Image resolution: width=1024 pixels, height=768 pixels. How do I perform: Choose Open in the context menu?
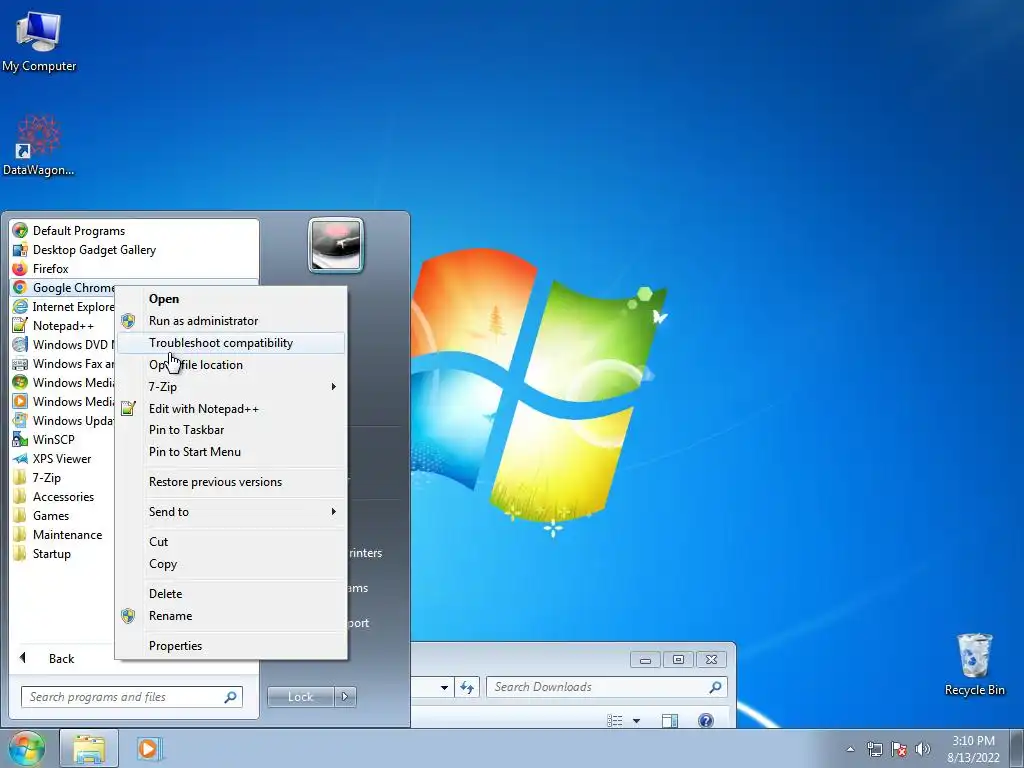(231, 298)
